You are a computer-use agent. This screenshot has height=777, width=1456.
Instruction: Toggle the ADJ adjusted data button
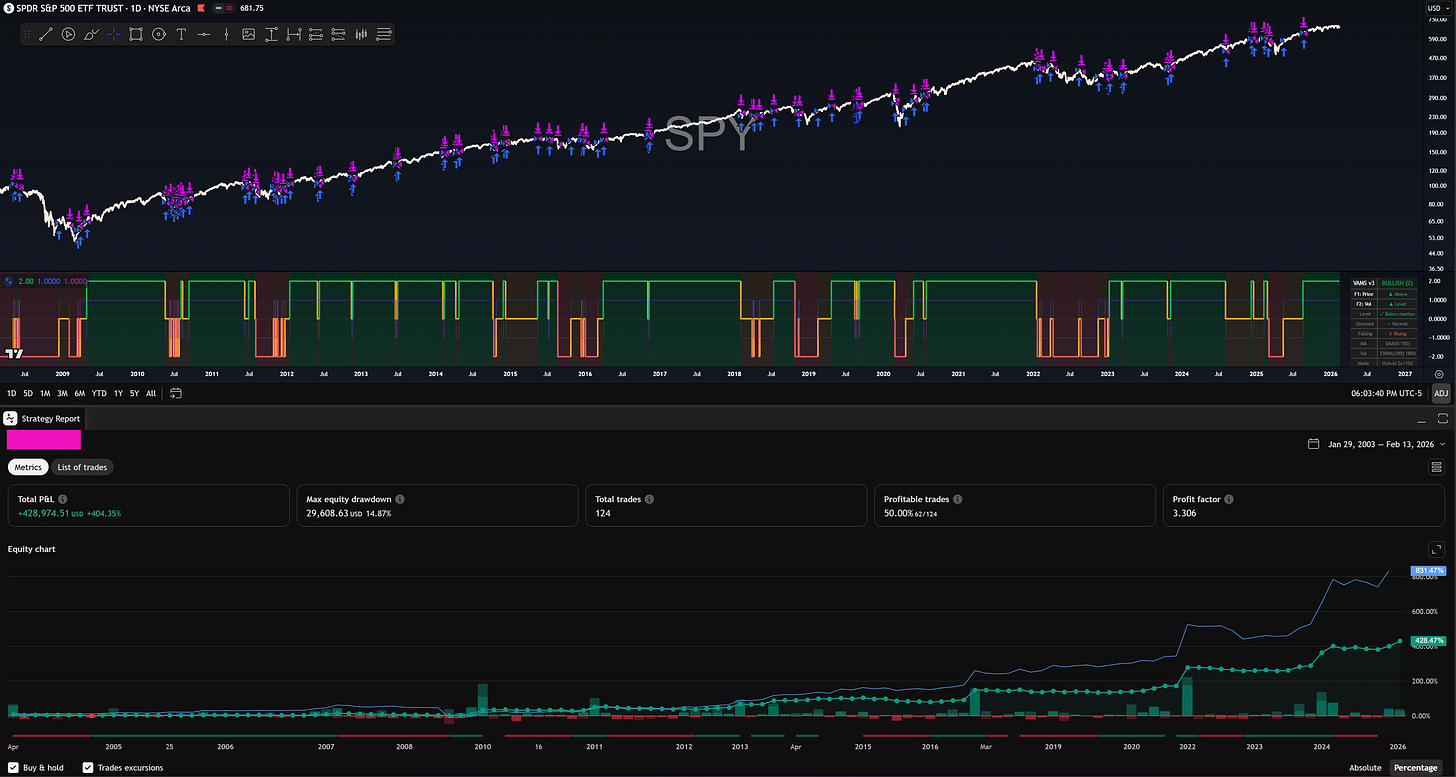coord(1441,393)
